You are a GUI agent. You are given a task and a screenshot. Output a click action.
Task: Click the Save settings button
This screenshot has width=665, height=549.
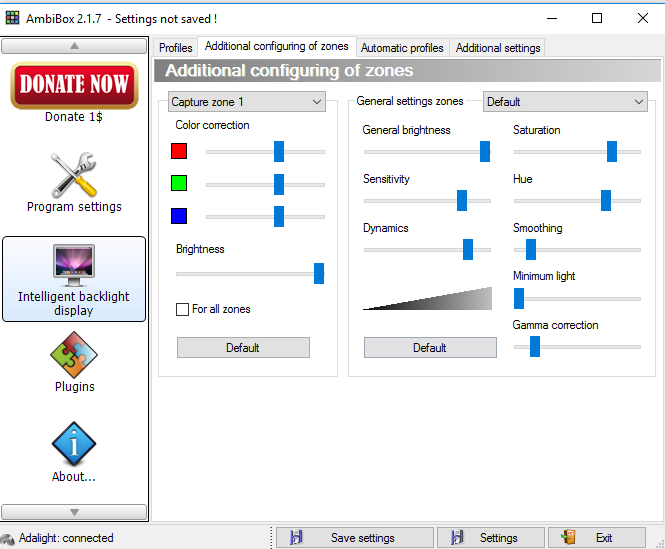(x=355, y=538)
